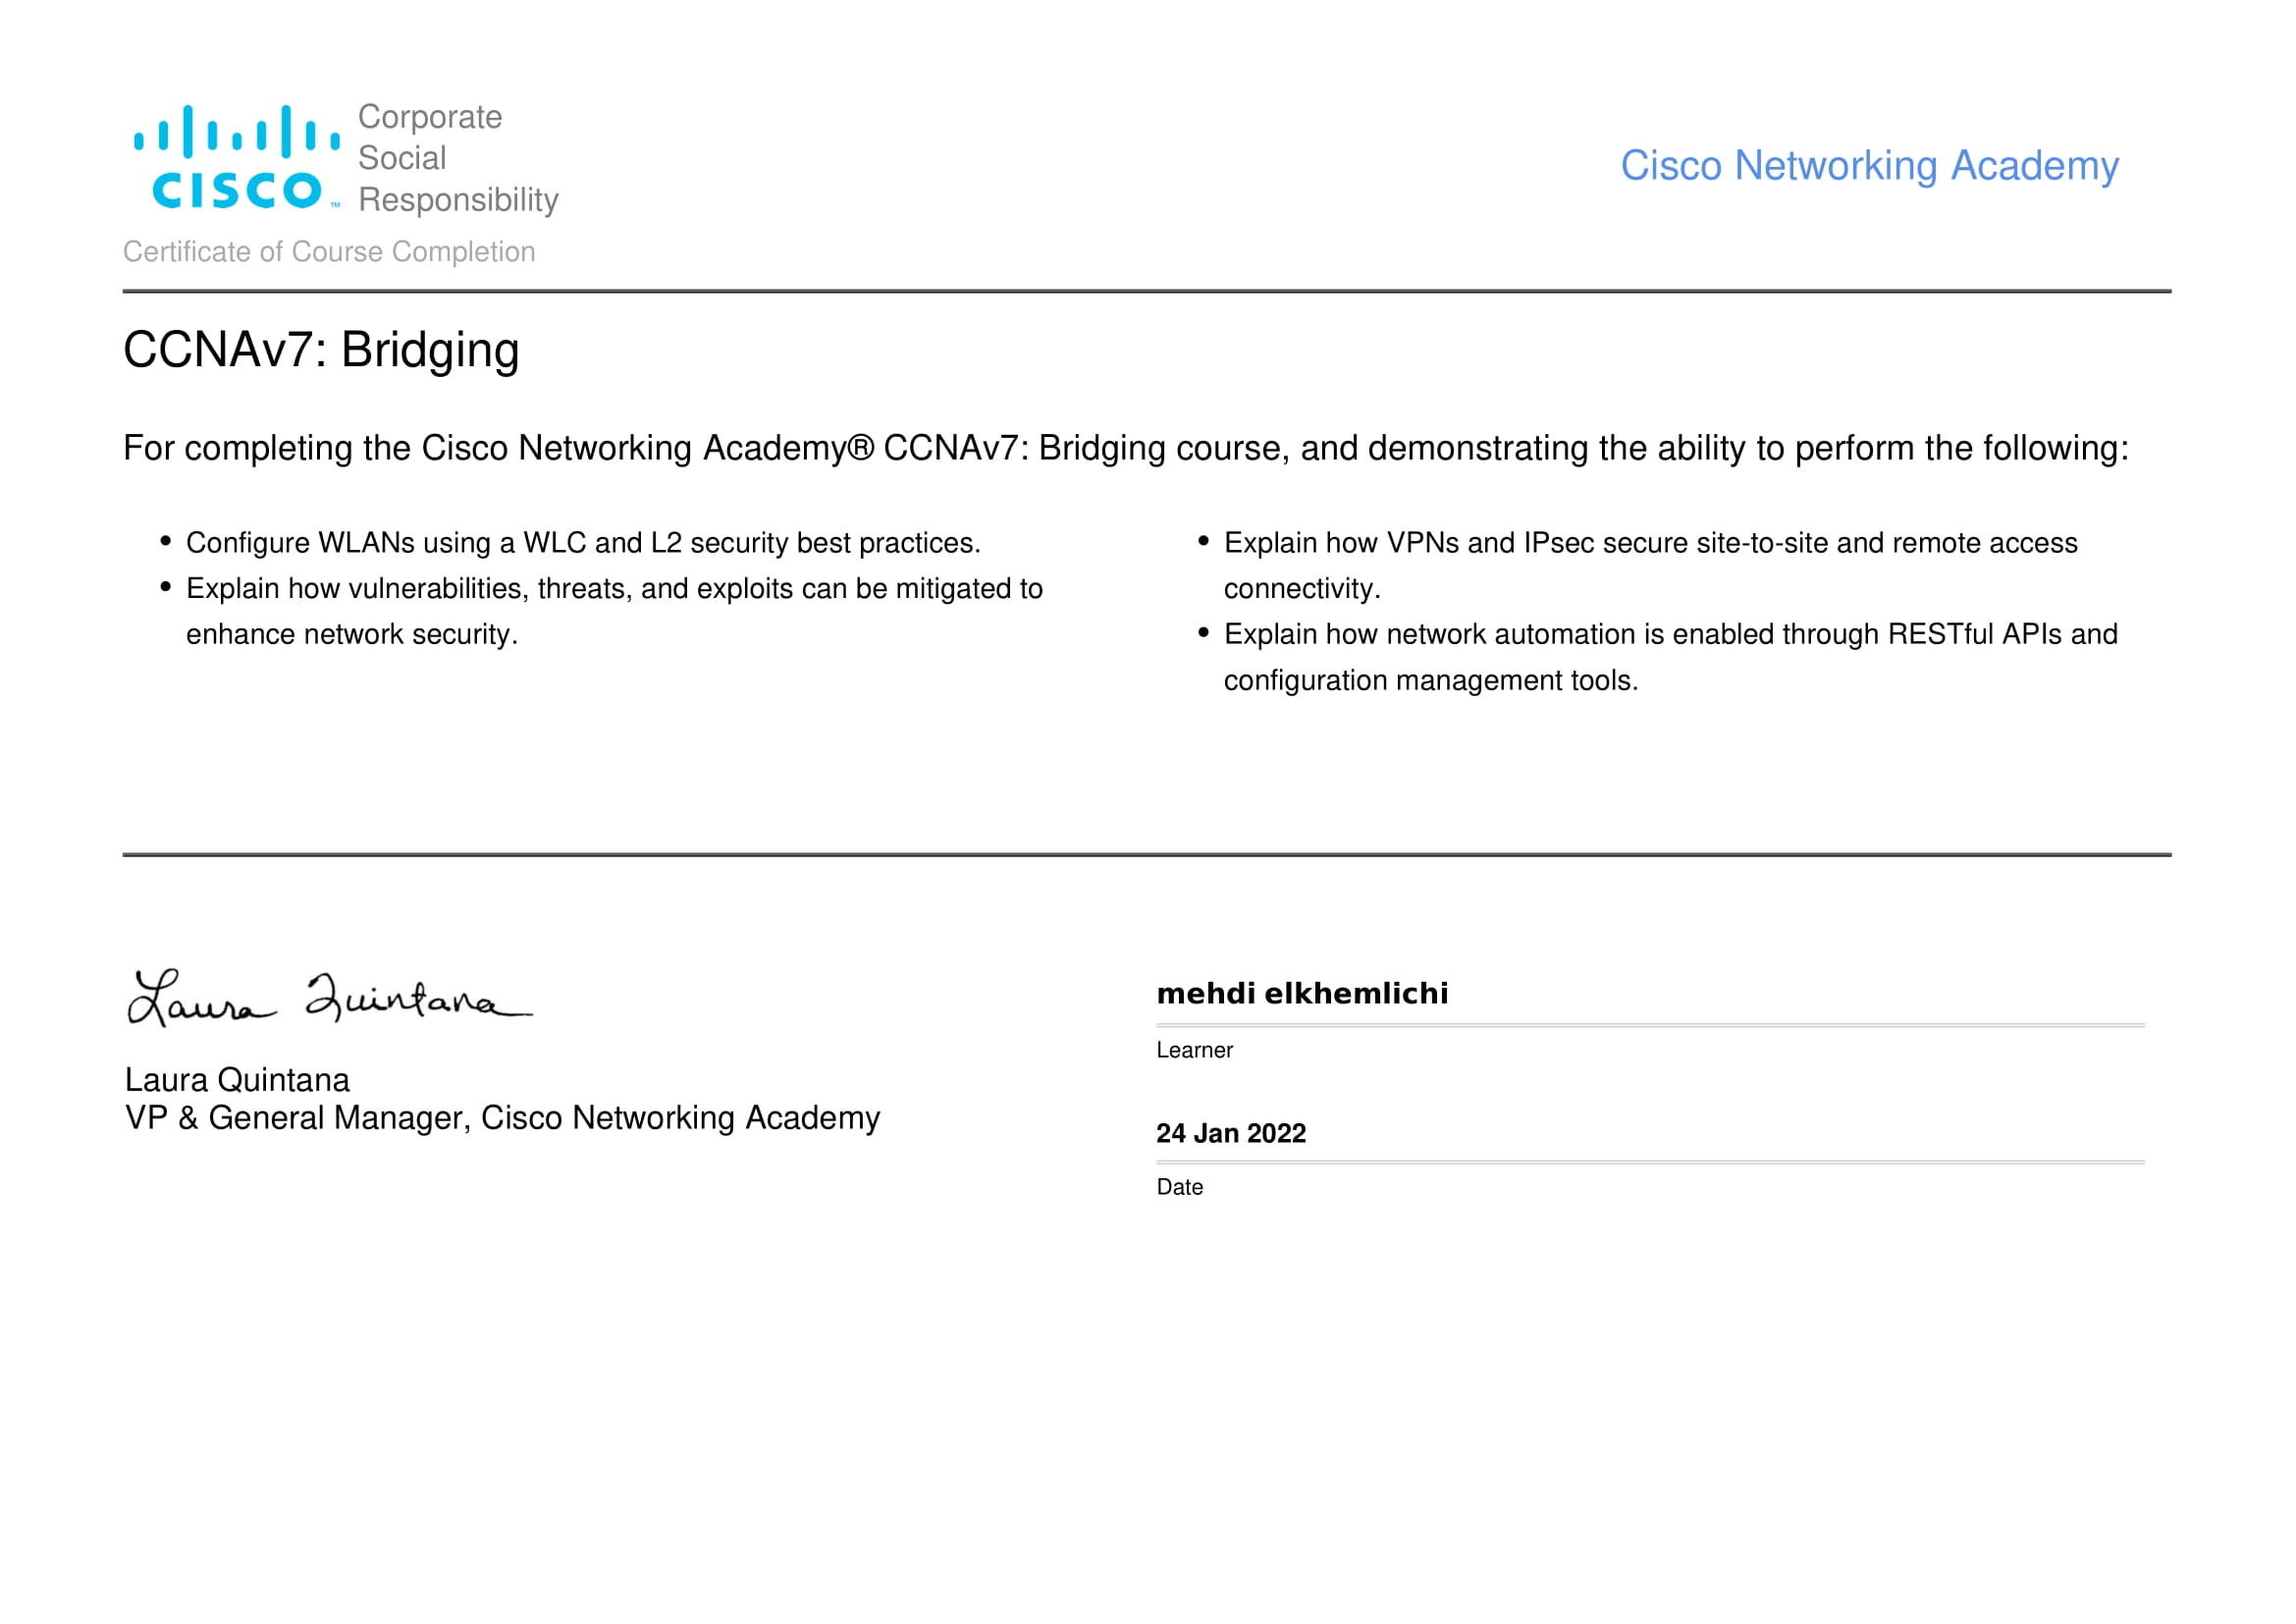The image size is (2296, 1624).
Task: Click the bullet about network automation RESTful APIs
Action: tap(1671, 657)
